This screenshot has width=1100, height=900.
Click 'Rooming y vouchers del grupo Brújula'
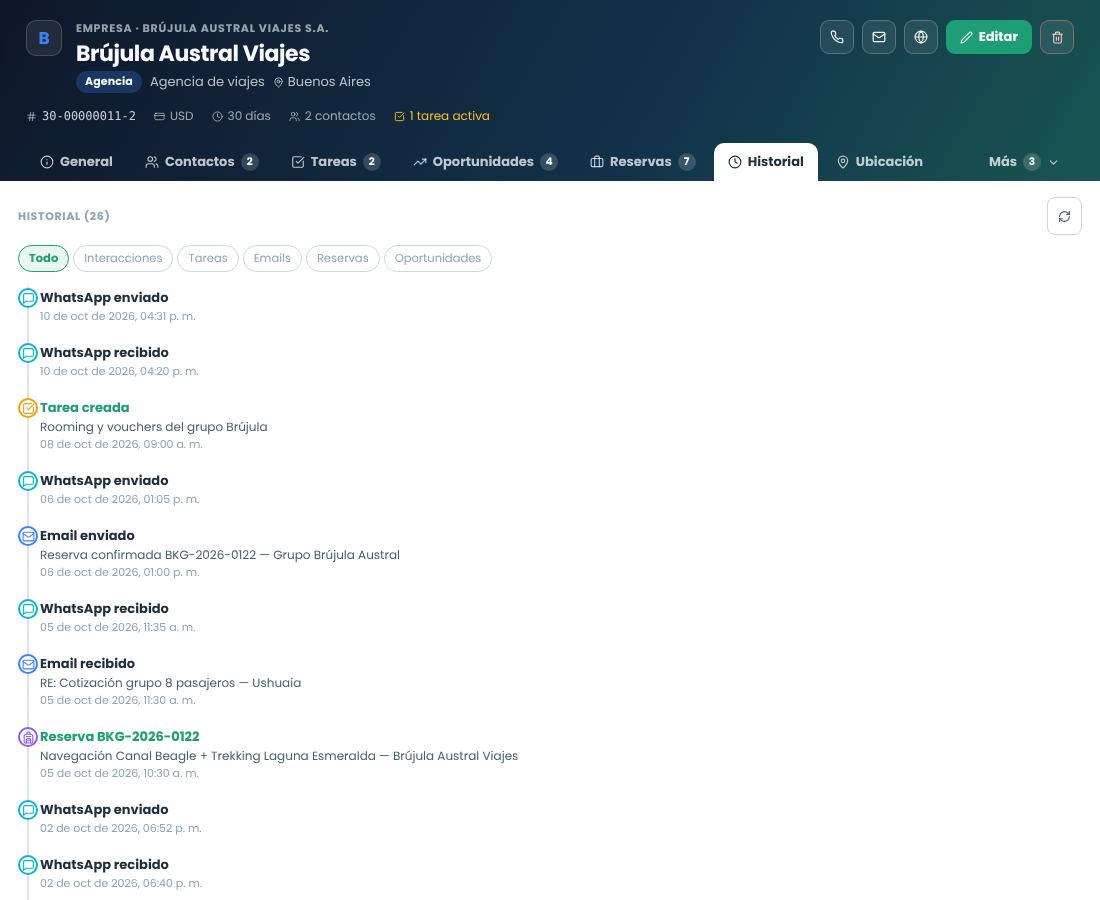pos(154,427)
